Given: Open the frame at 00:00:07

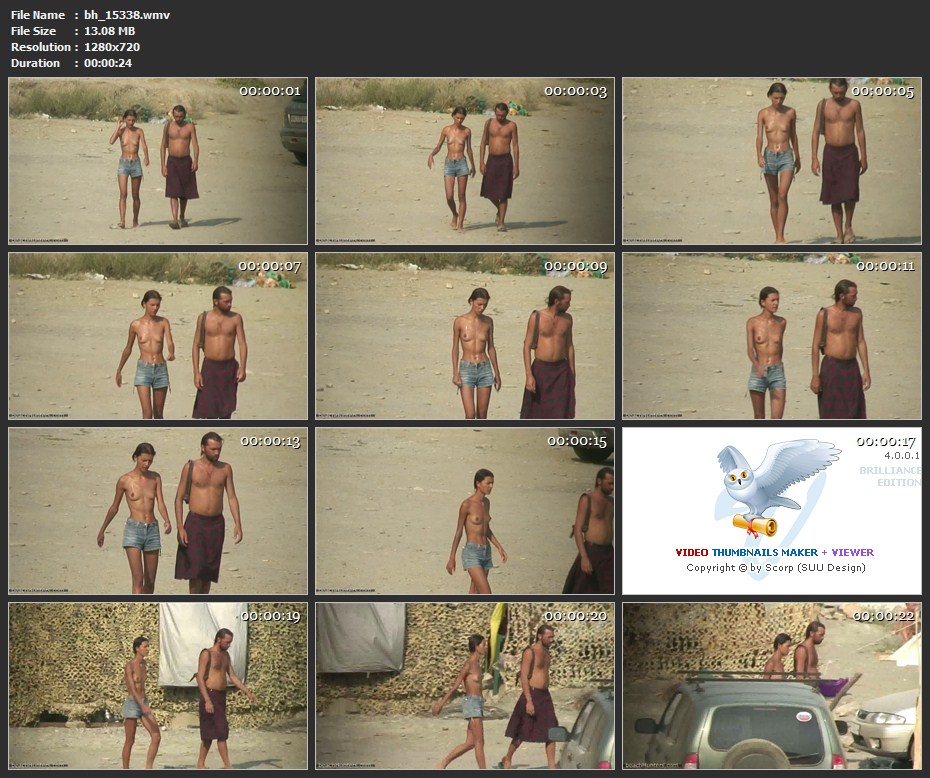Looking at the screenshot, I should click(x=158, y=336).
